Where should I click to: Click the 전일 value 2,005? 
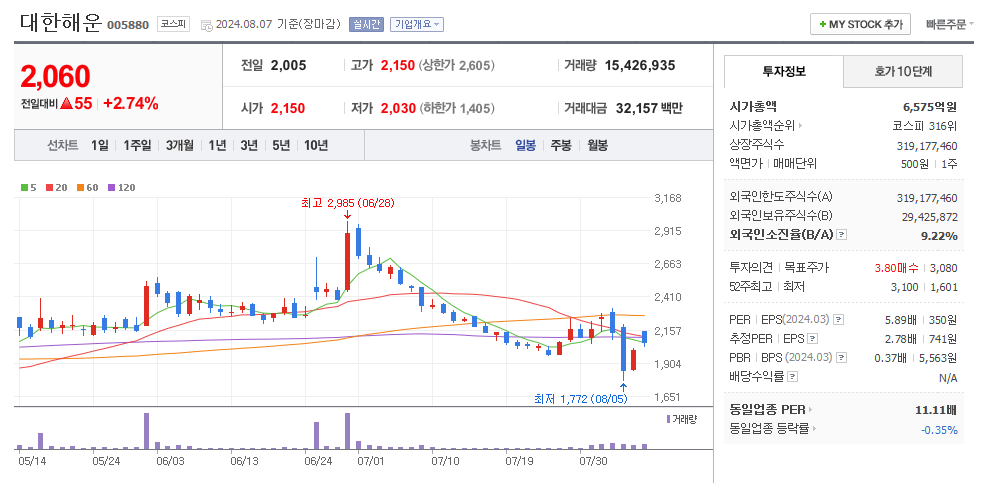(x=288, y=65)
